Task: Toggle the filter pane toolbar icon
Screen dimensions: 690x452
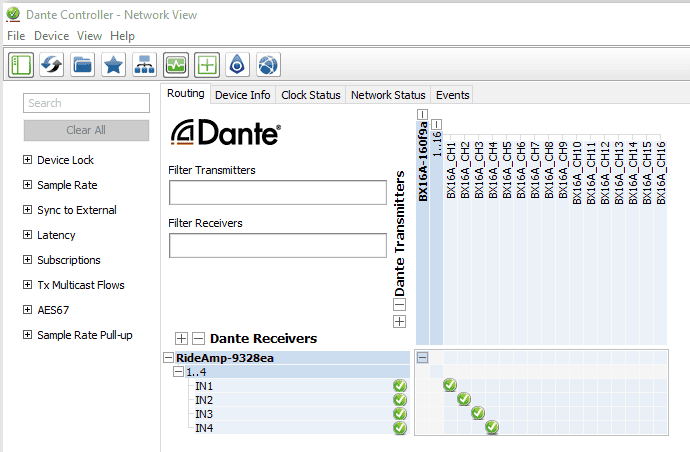Action: pos(22,65)
